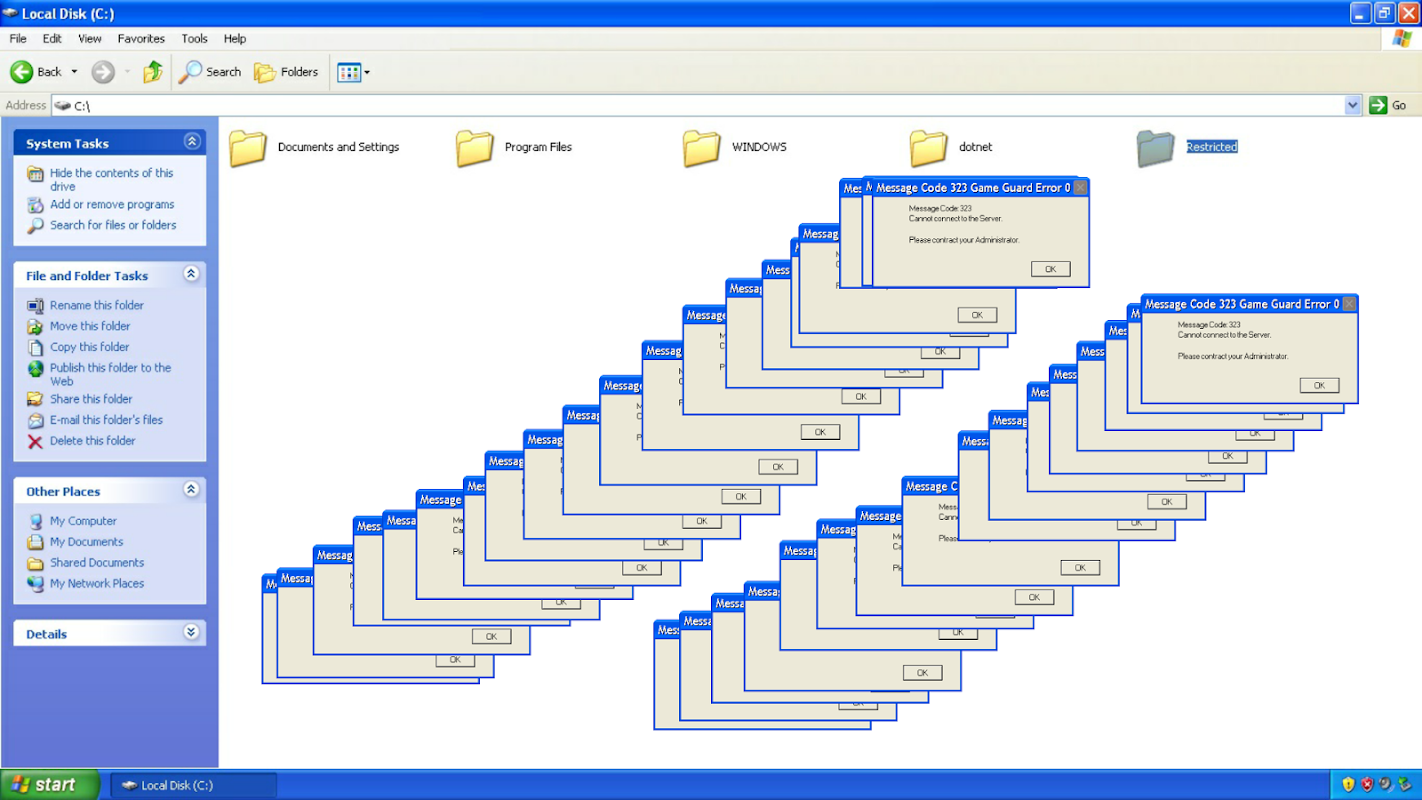Click the yellow security shield tray icon
The width and height of the screenshot is (1422, 800).
pos(1348,785)
